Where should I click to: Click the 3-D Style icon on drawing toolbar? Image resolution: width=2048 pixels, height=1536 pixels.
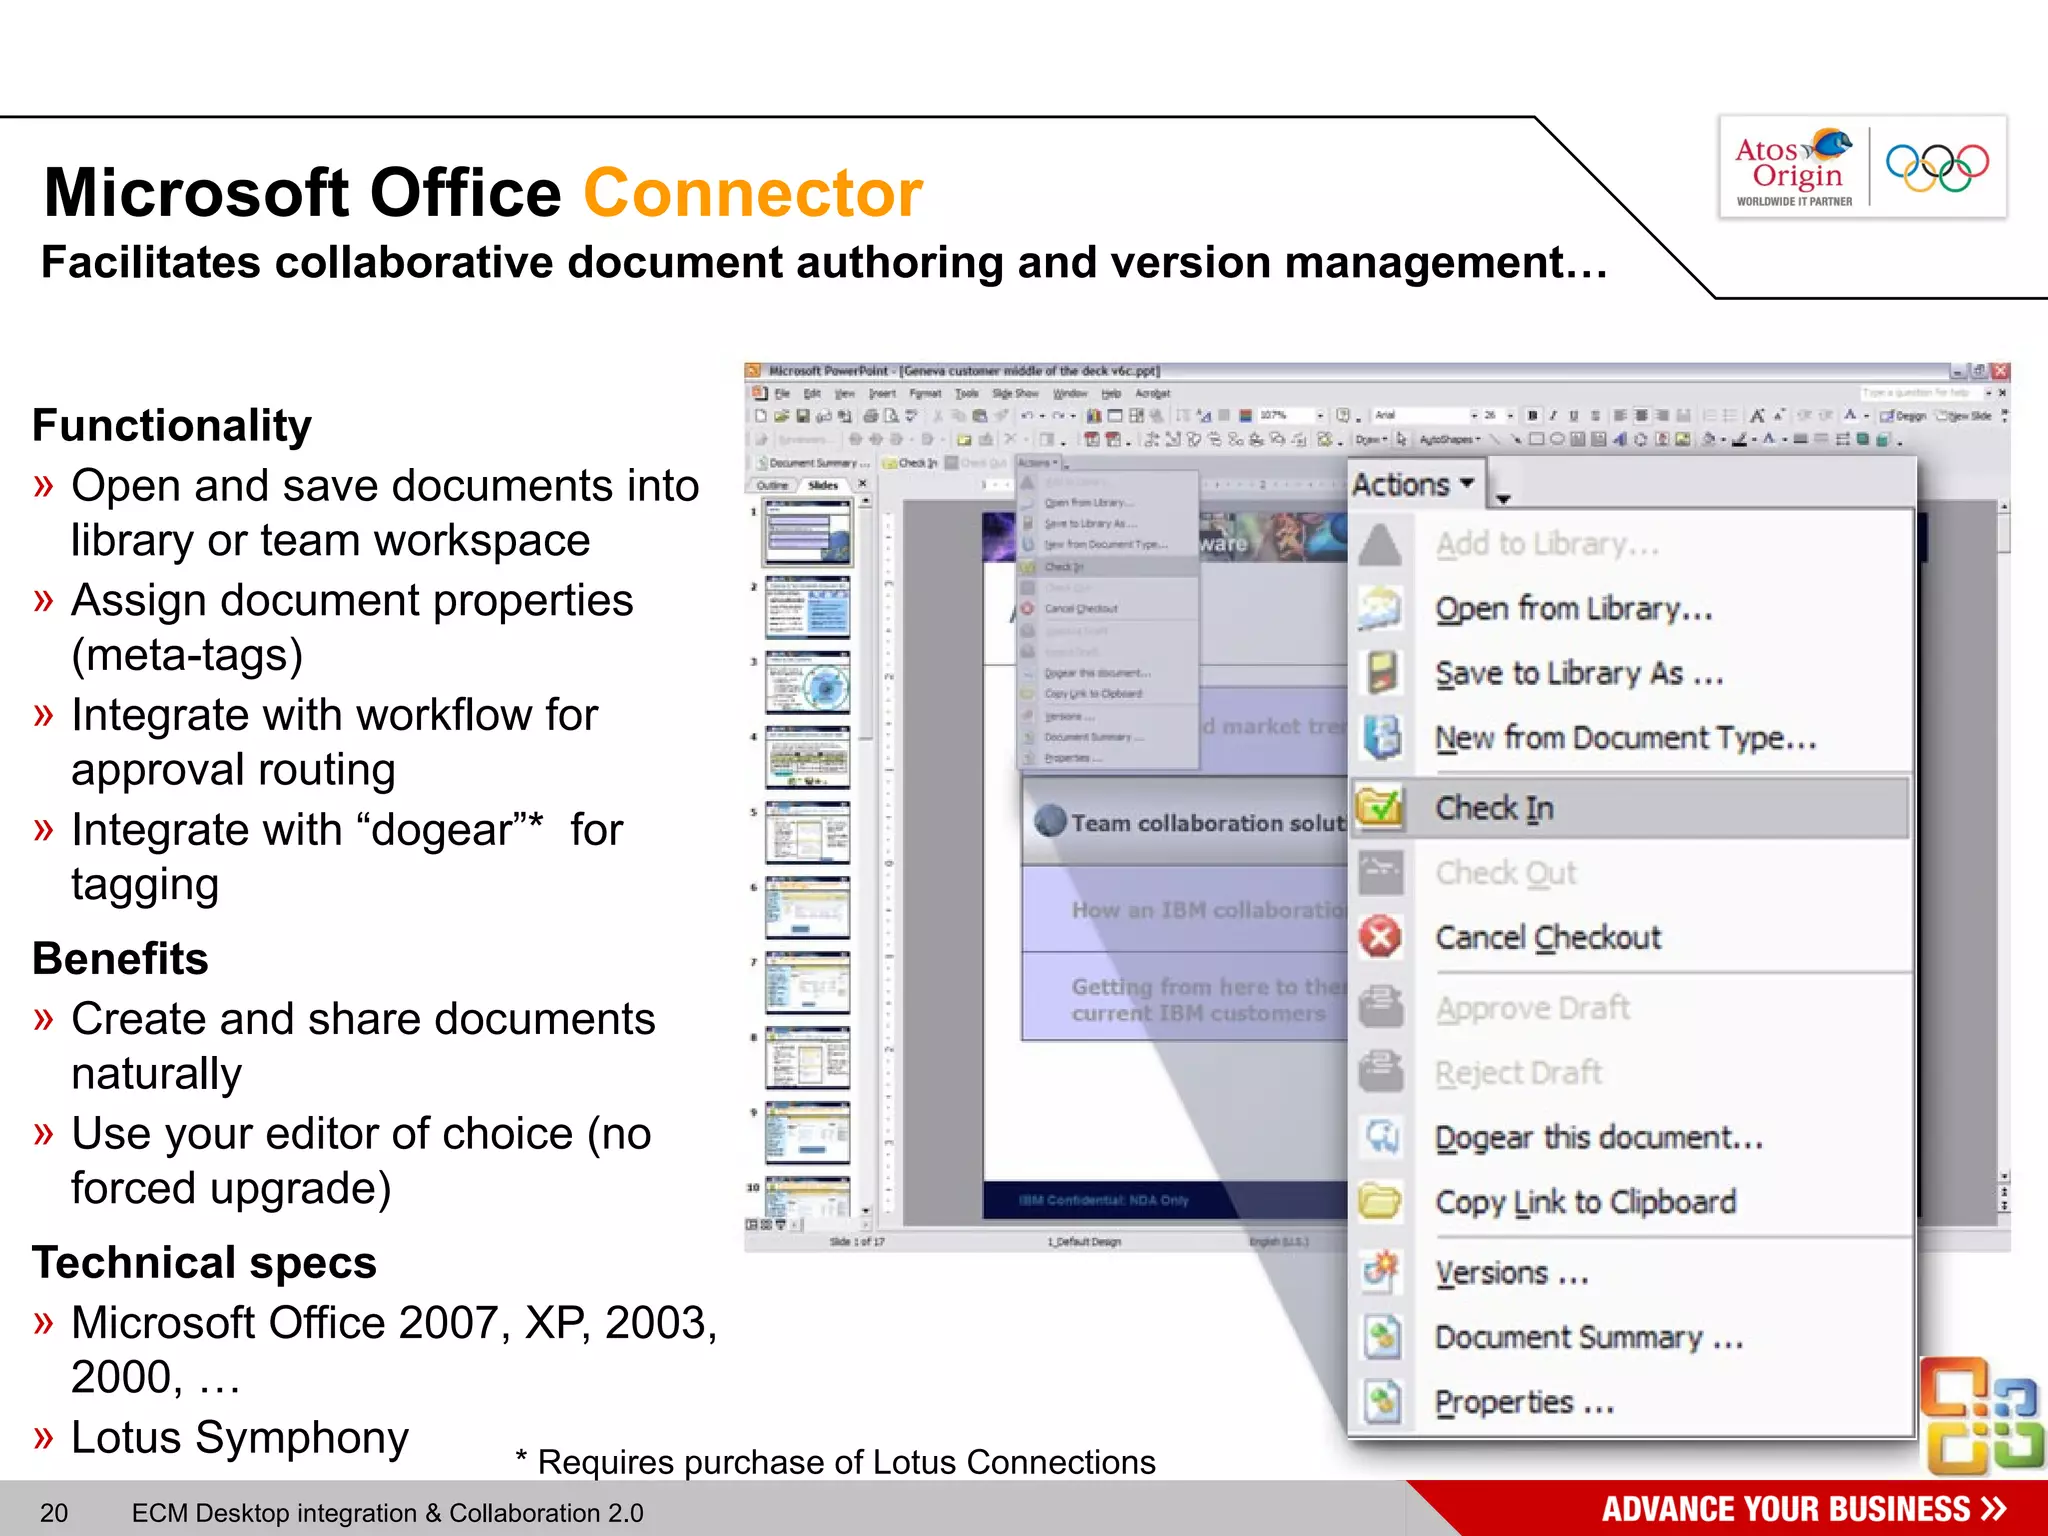pyautogui.click(x=1882, y=439)
